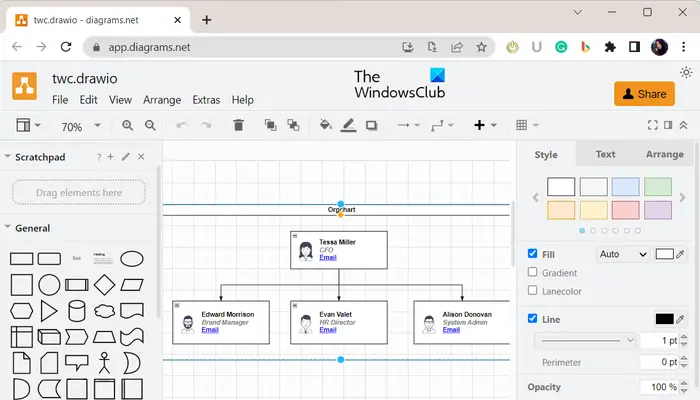Enable the Gradient checkbox
700x400 pixels.
[x=532, y=272]
